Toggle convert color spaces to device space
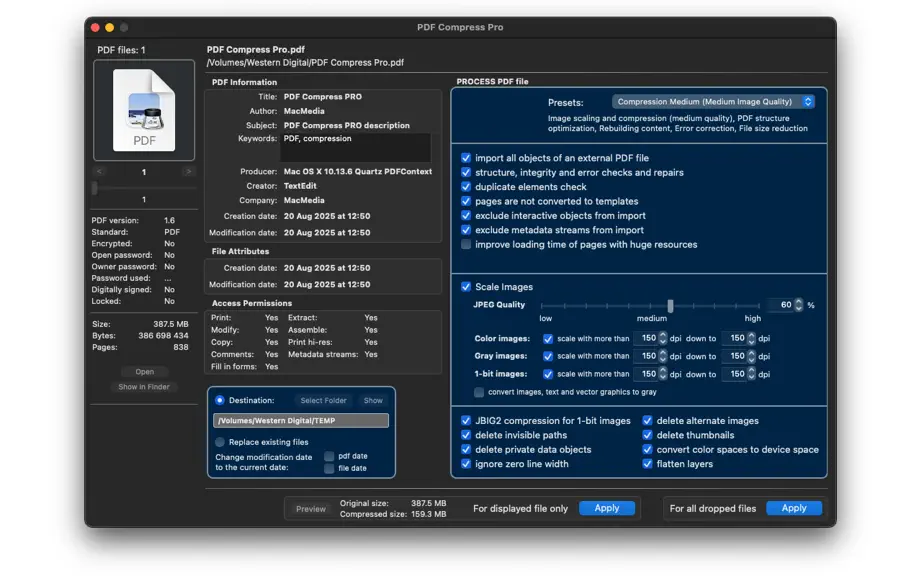 click(647, 450)
